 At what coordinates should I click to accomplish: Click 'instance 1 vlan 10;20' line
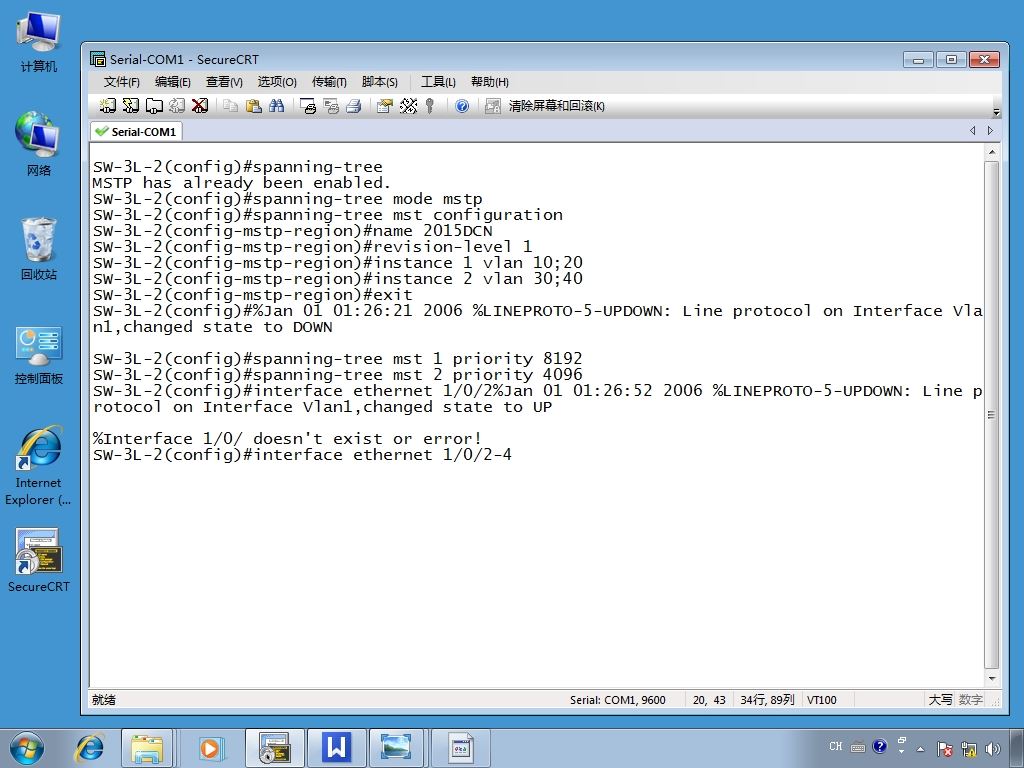(x=338, y=263)
